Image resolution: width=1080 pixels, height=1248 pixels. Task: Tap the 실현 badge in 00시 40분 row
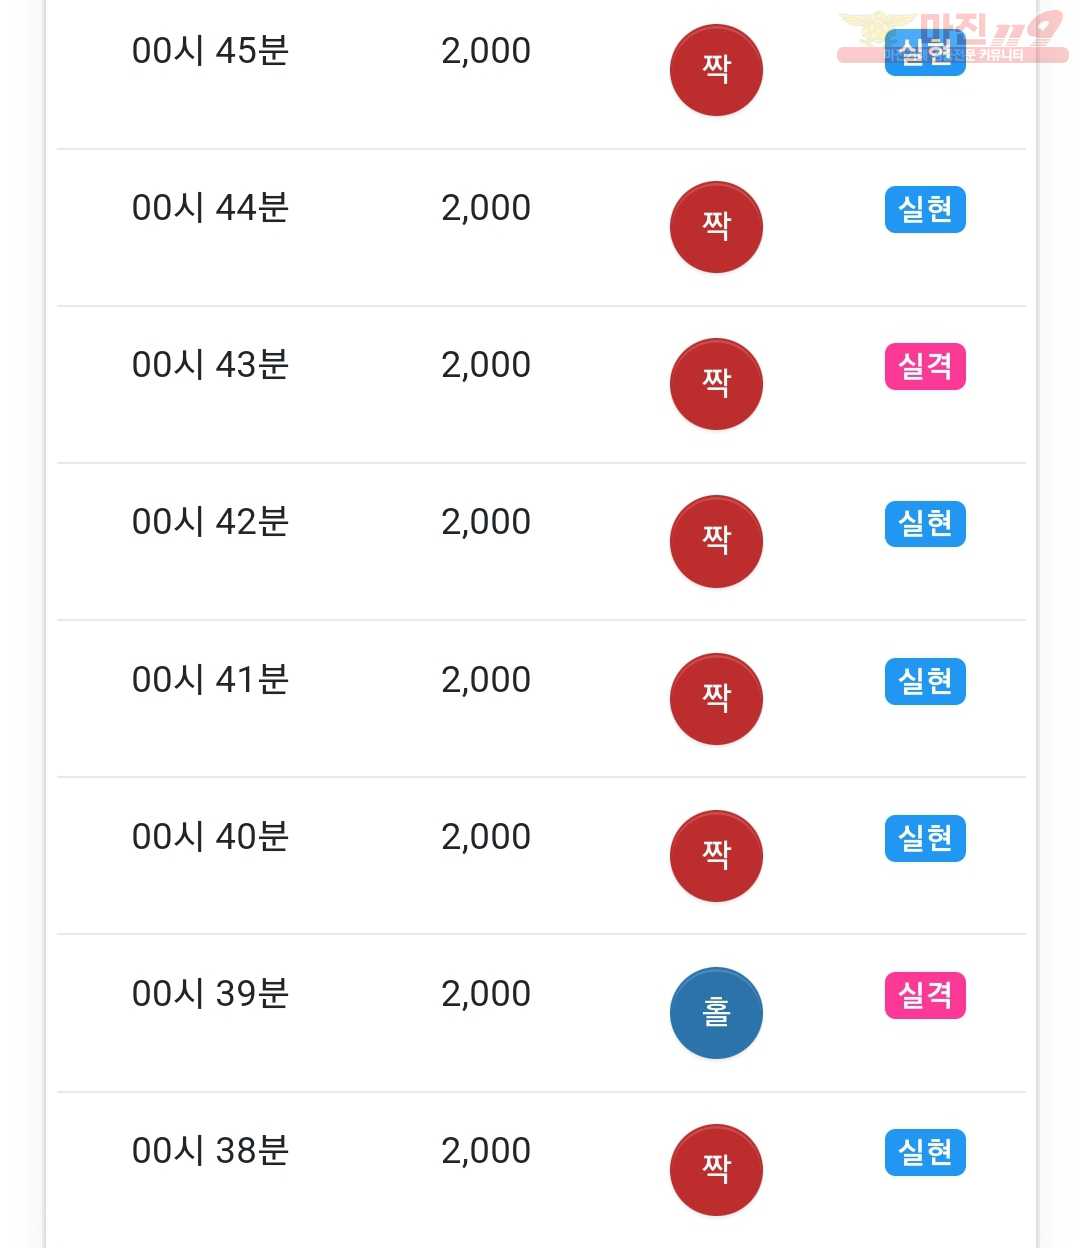point(925,838)
